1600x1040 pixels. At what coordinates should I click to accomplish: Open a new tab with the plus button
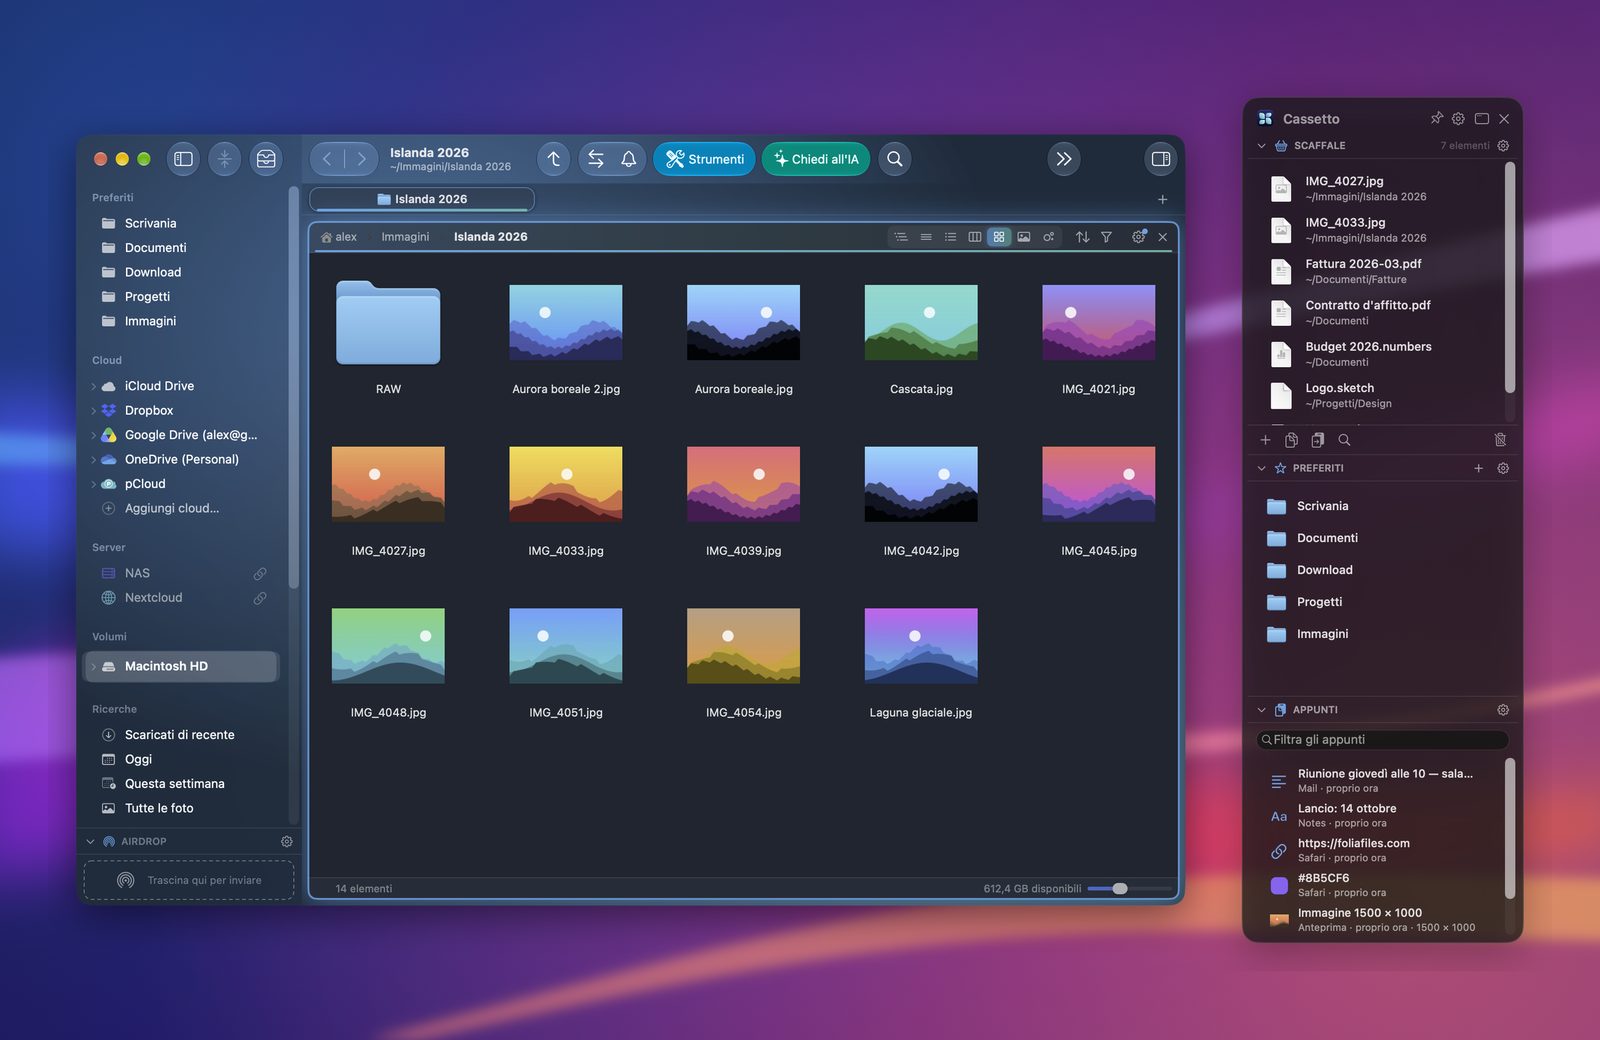tap(1163, 199)
